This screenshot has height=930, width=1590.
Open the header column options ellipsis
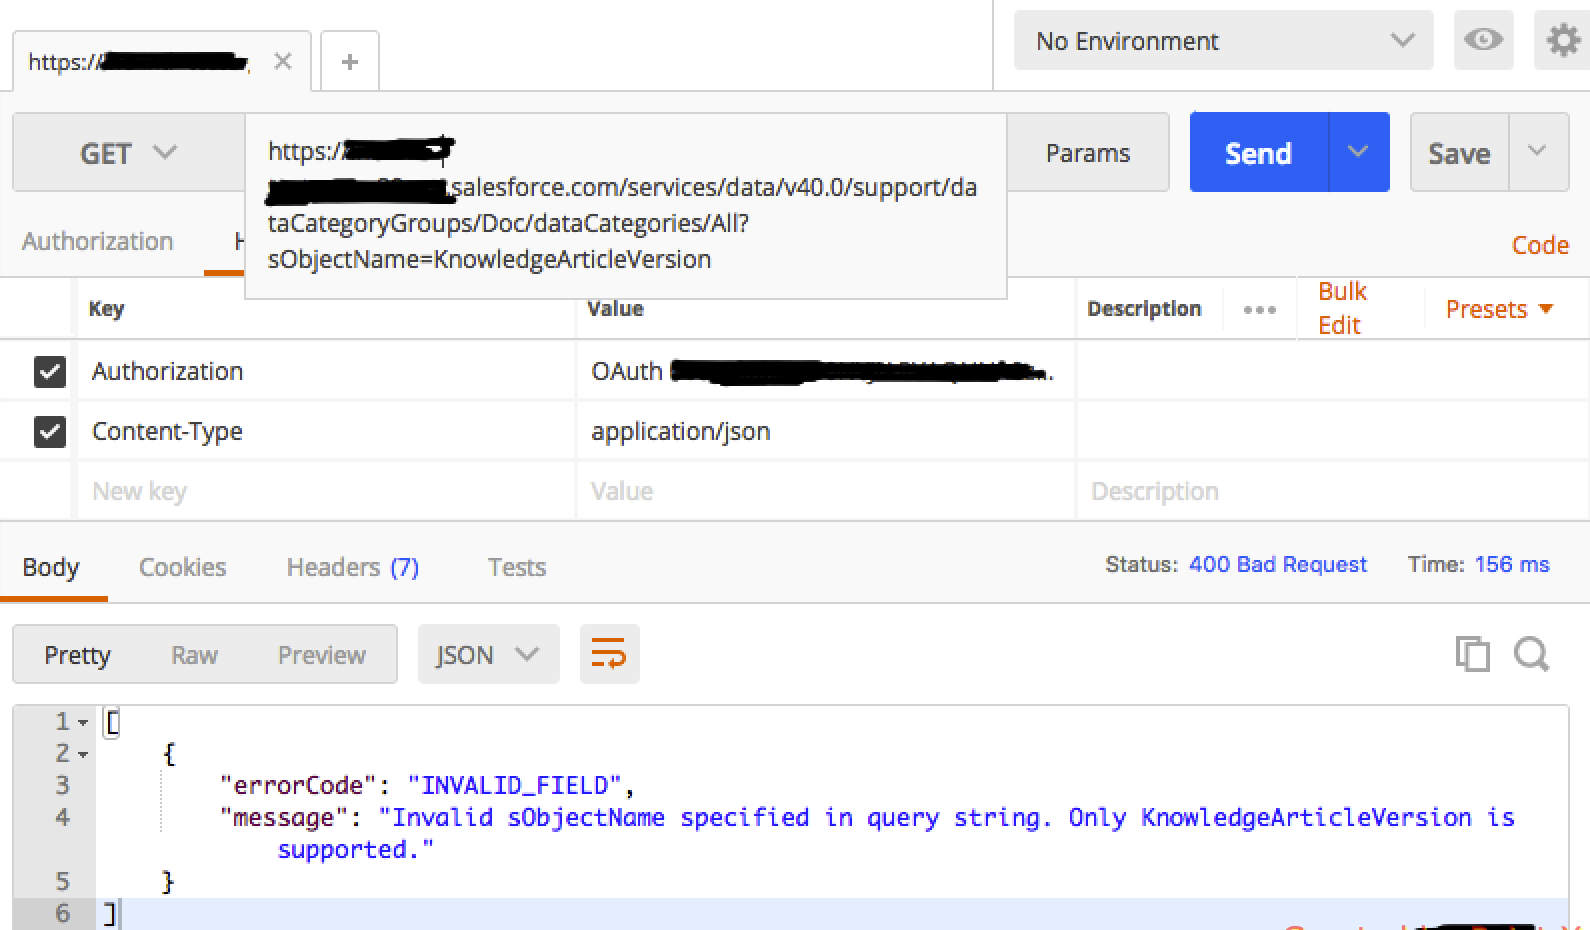point(1259,310)
